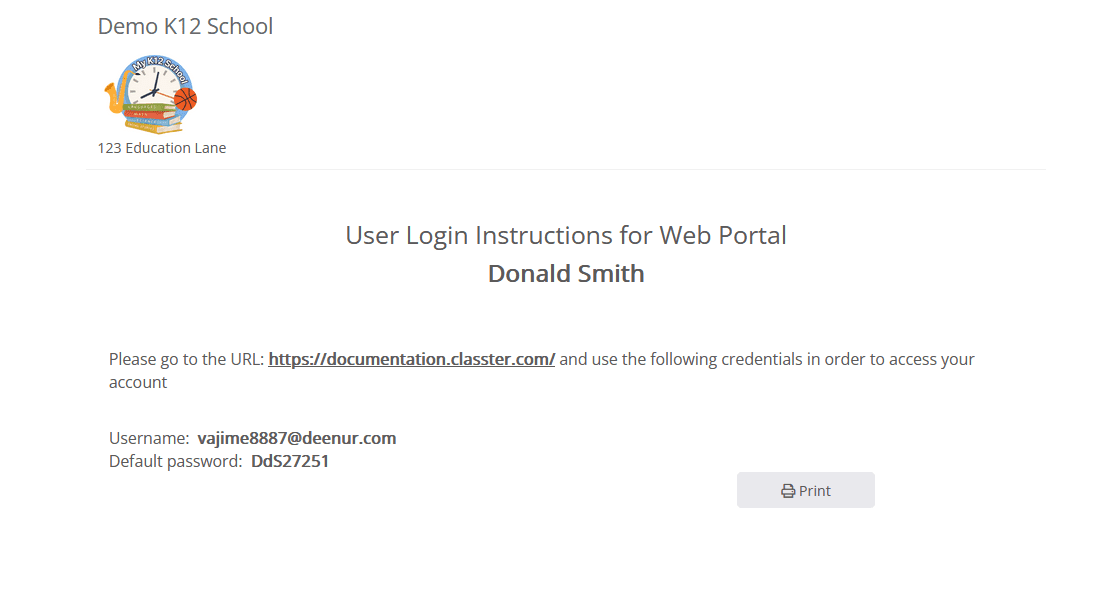Click the Username label
This screenshot has width=1113, height=594.
[149, 438]
